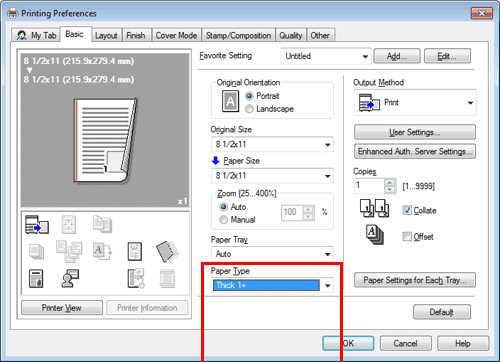
Task: Click the letter A orientation icon
Action: [230, 101]
